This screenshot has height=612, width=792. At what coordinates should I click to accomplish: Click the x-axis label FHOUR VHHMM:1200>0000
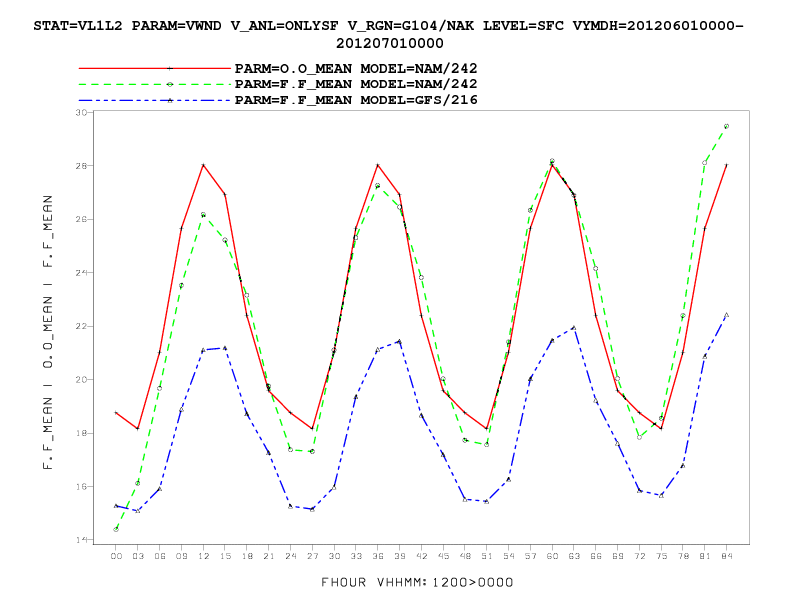(417, 582)
